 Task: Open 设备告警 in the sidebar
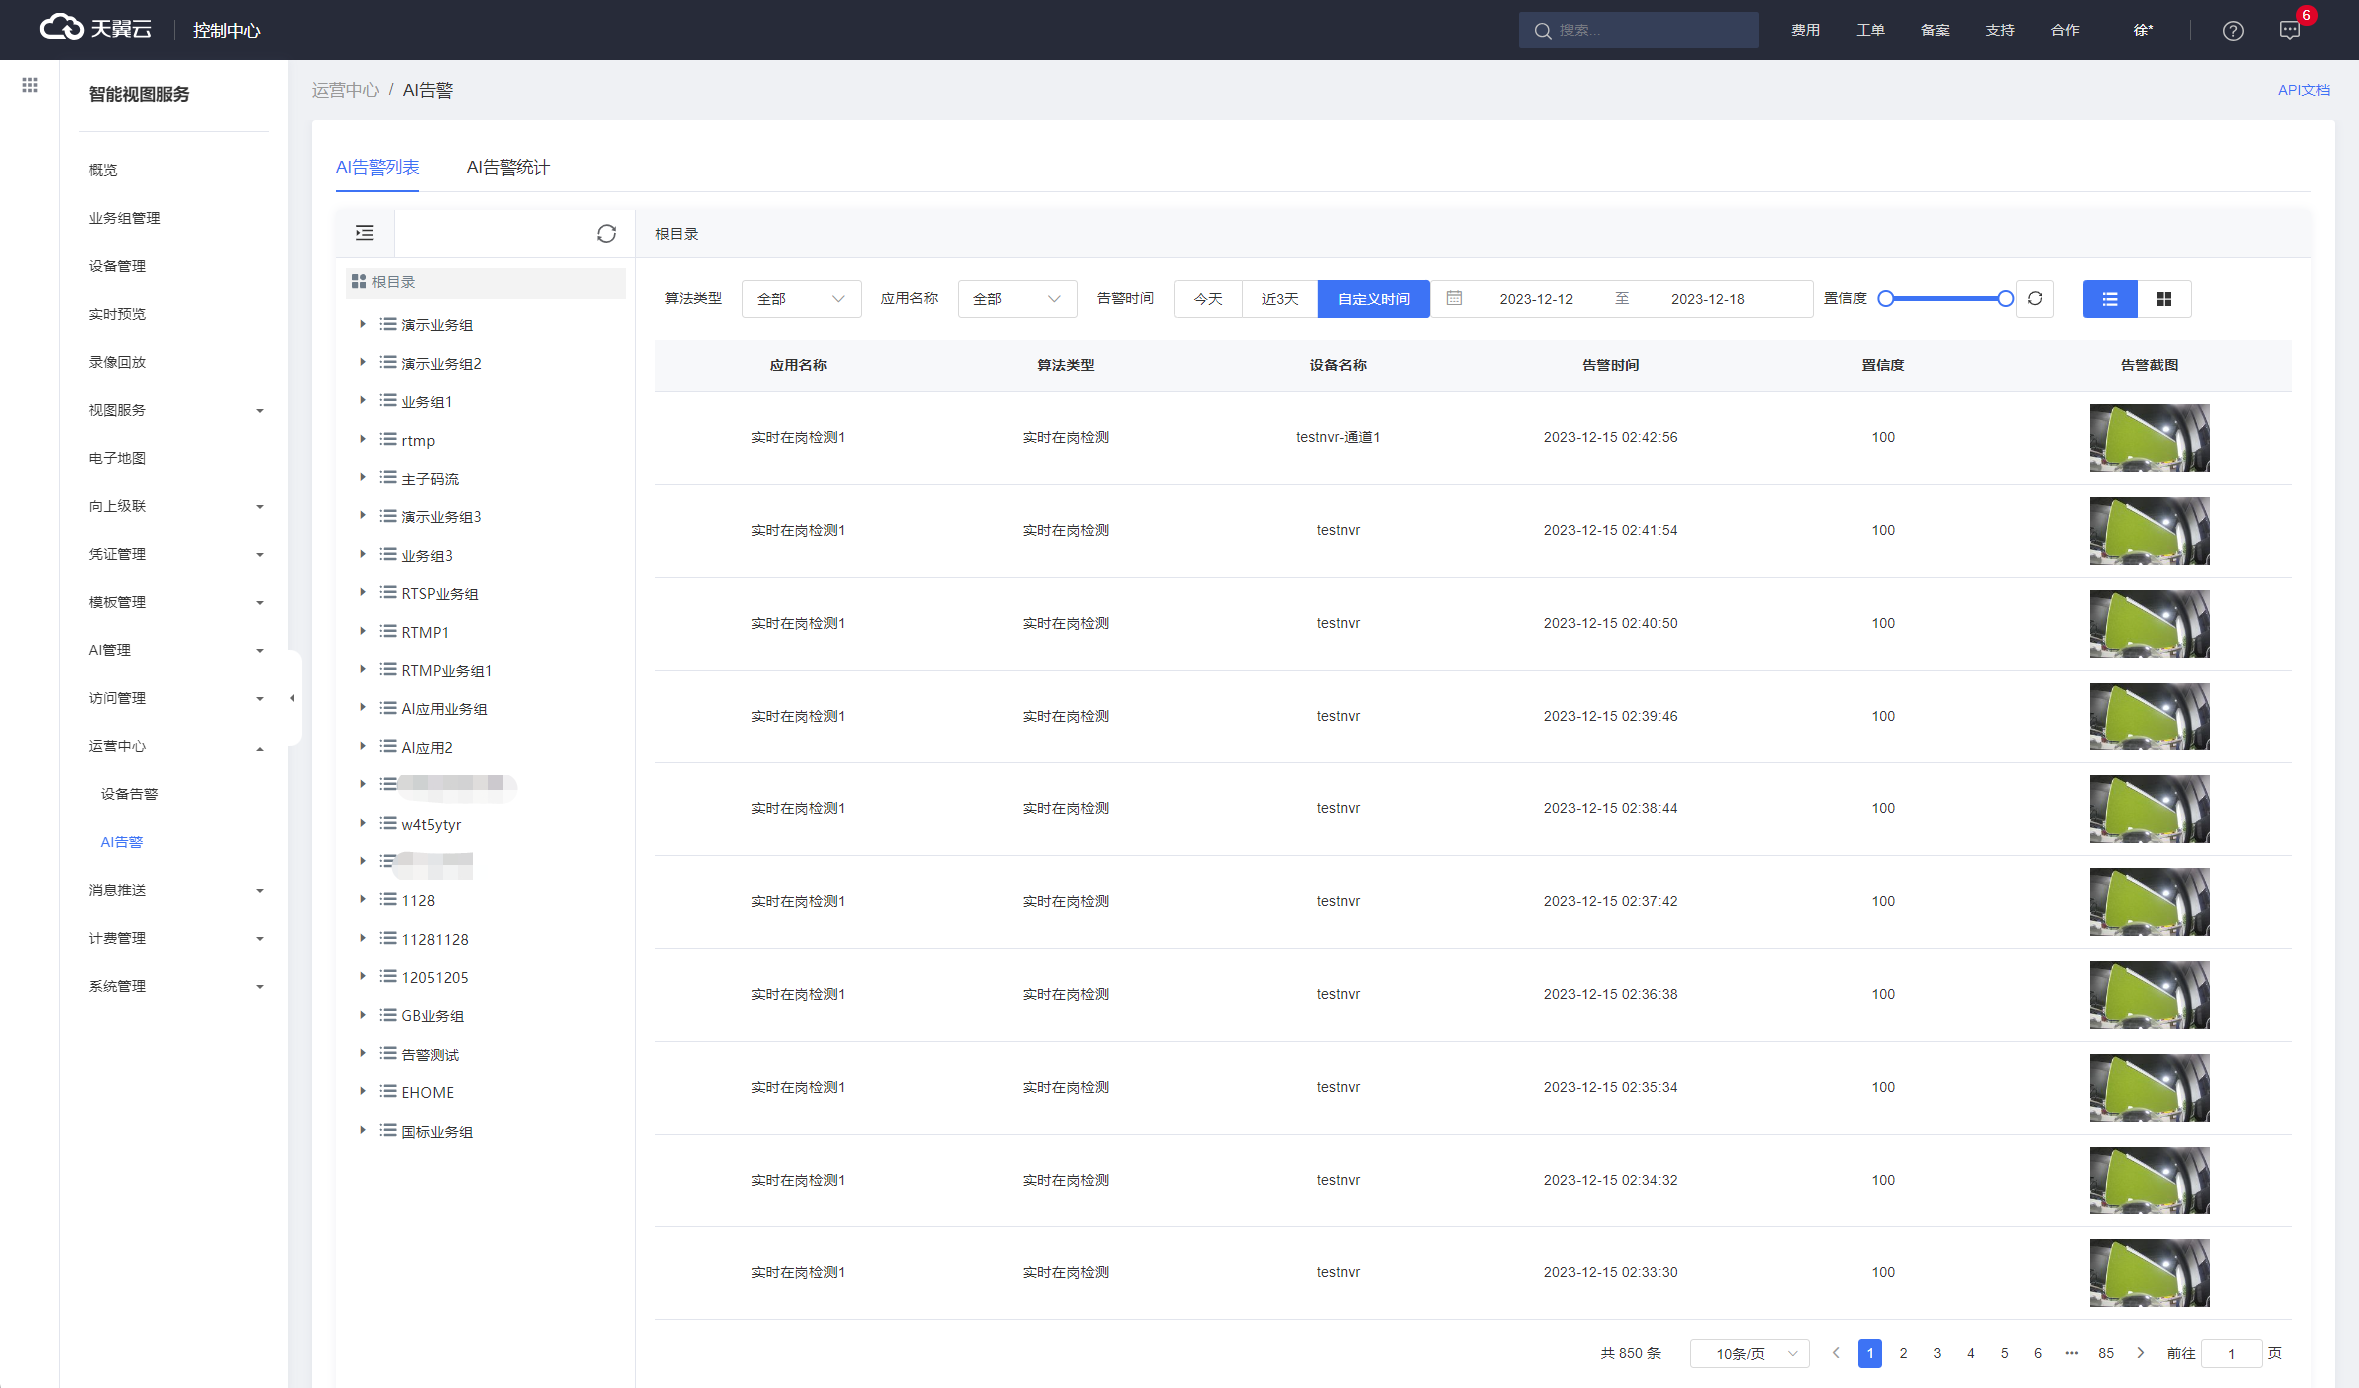[129, 794]
